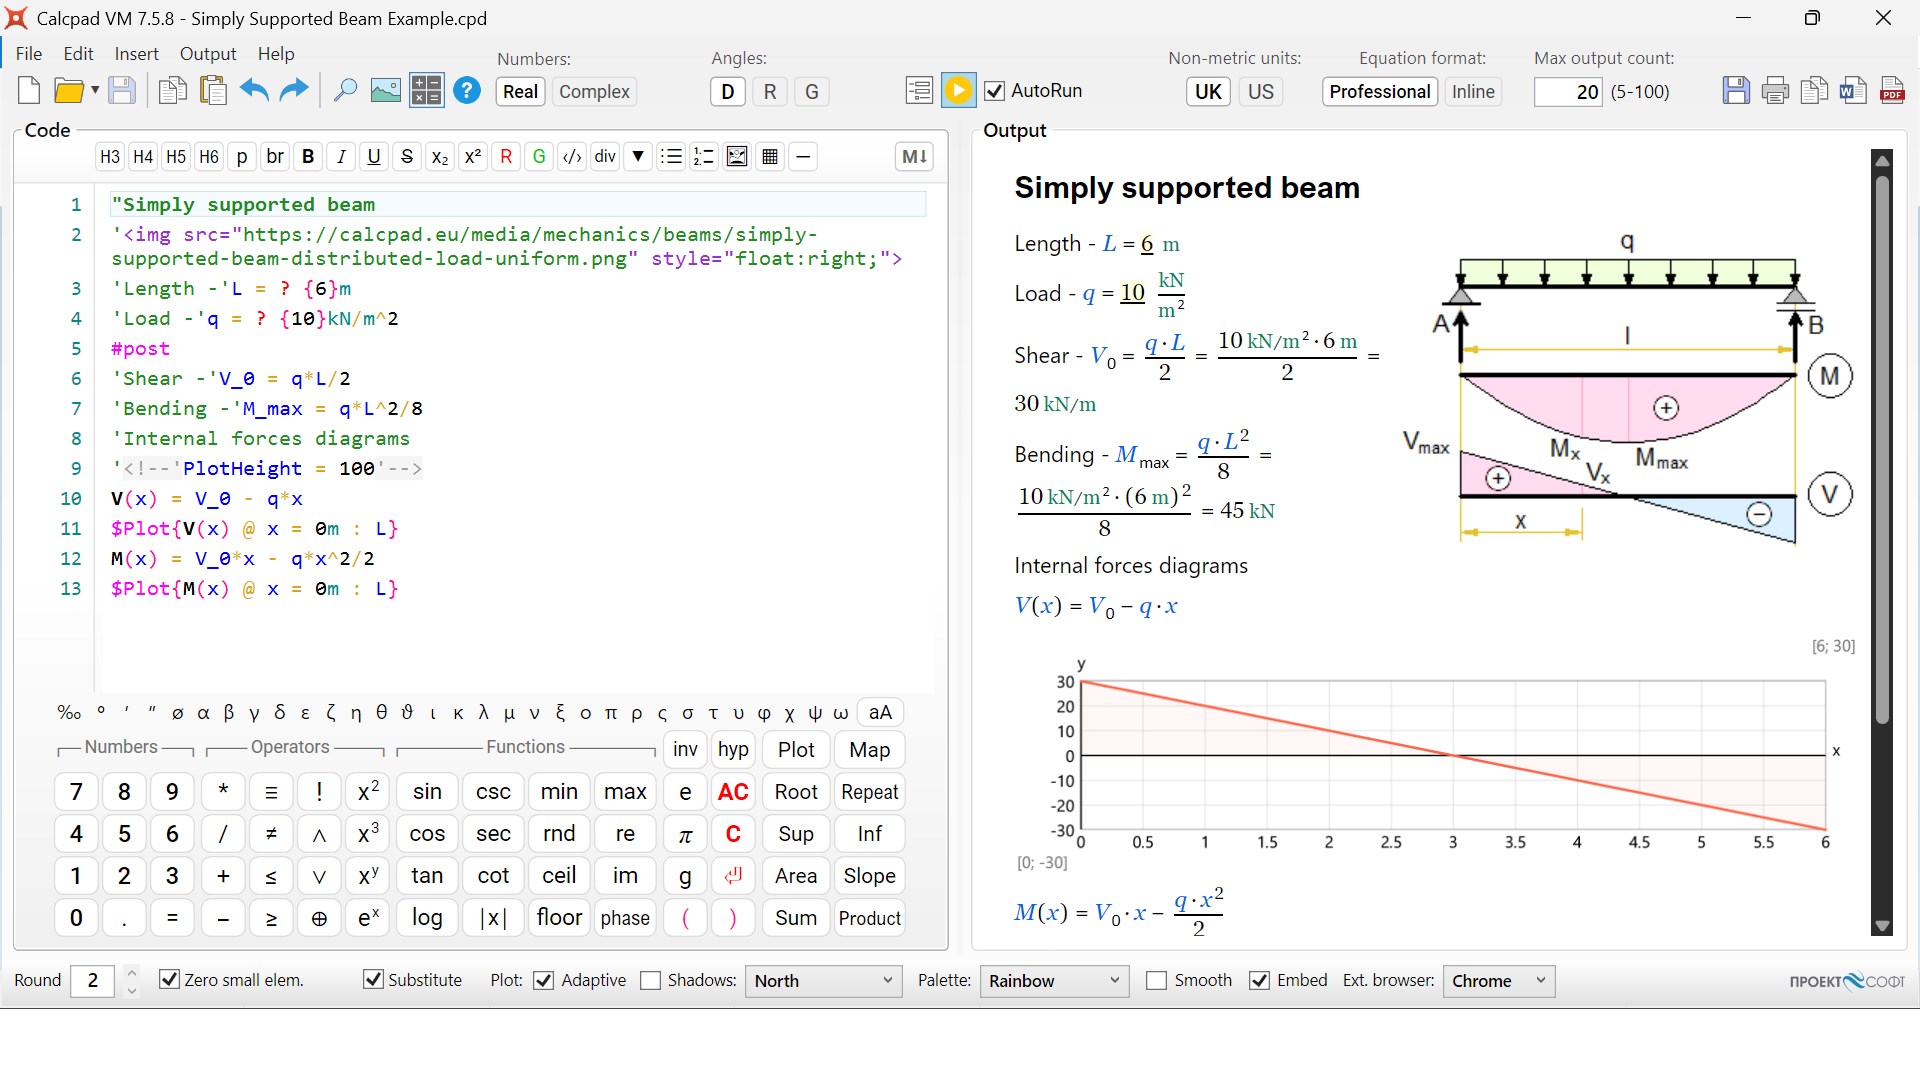Enable the Shadows checkbox

tap(651, 980)
